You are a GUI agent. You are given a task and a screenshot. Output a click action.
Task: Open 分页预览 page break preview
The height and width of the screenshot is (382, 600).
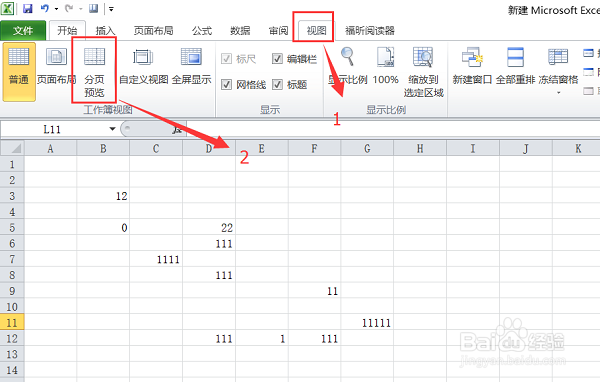click(94, 72)
